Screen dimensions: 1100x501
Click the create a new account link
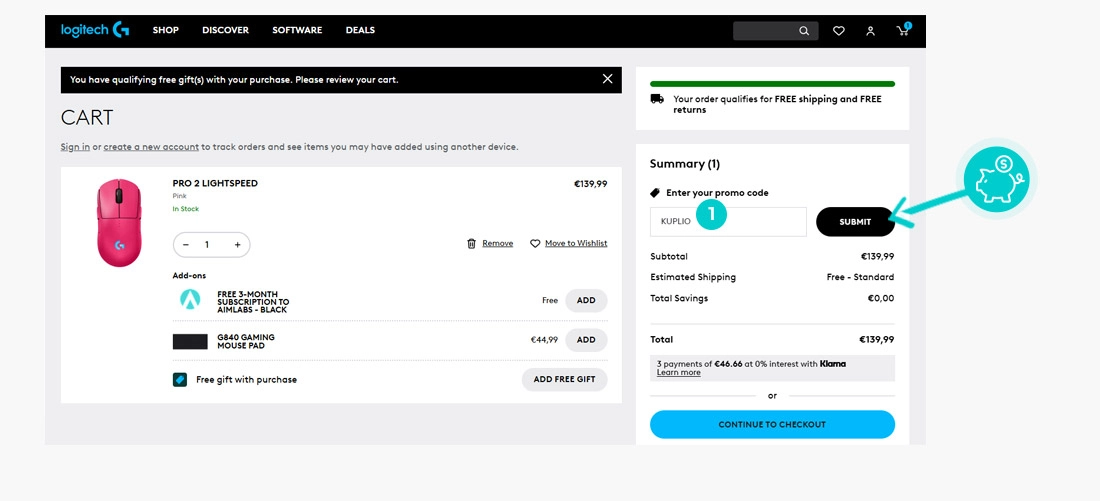click(x=151, y=147)
